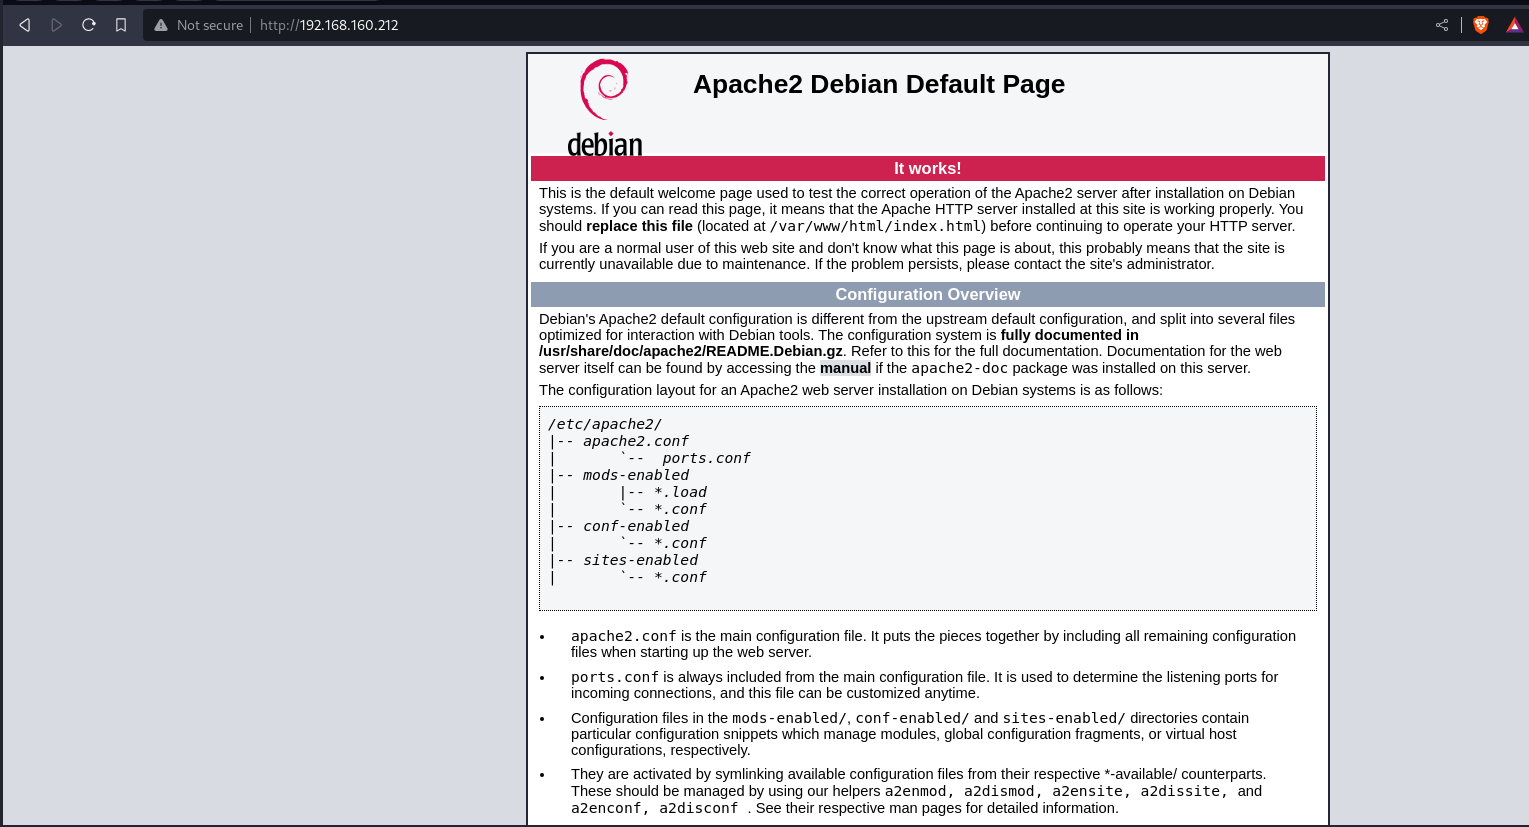Click 'mods-enabled' in the config tree
Viewport: 1529px width, 827px height.
click(x=636, y=475)
